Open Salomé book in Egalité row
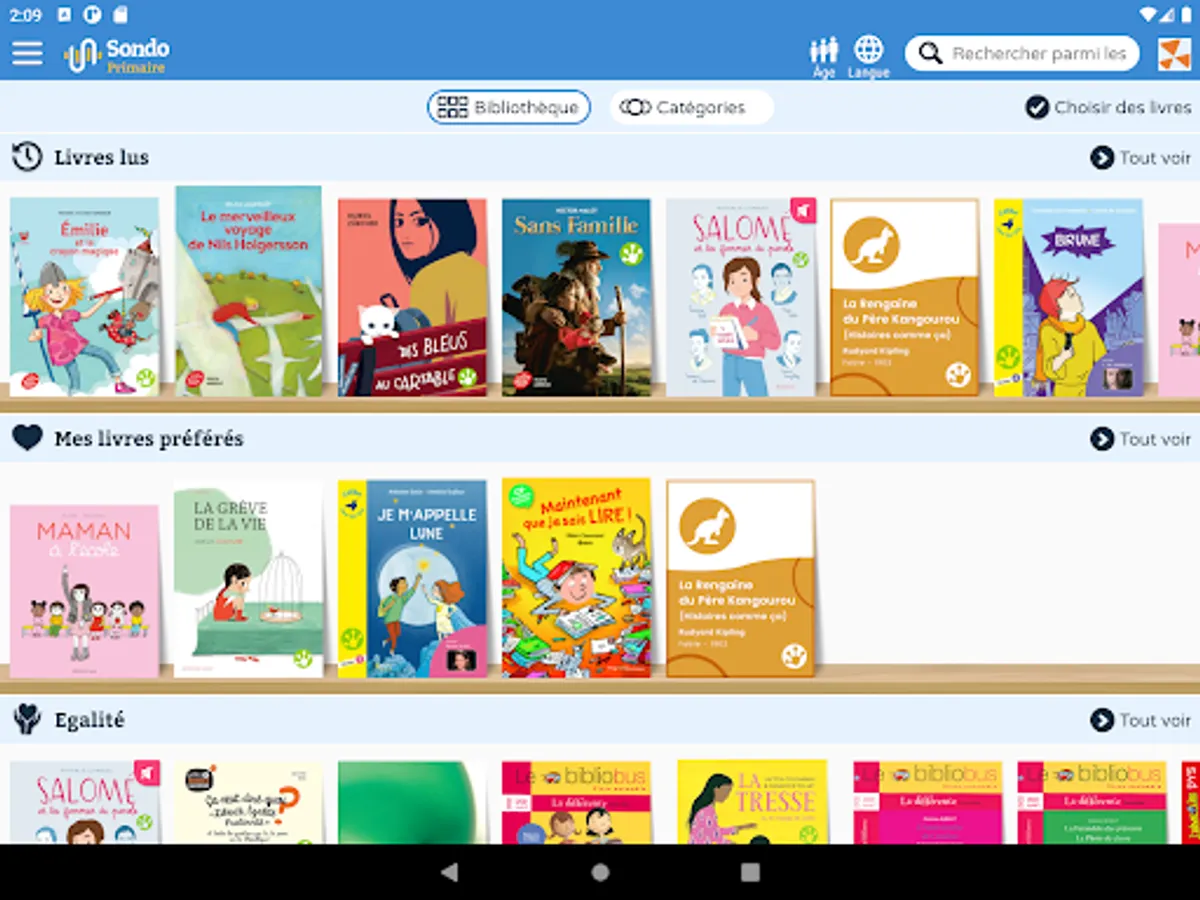The image size is (1200, 900). (x=85, y=802)
